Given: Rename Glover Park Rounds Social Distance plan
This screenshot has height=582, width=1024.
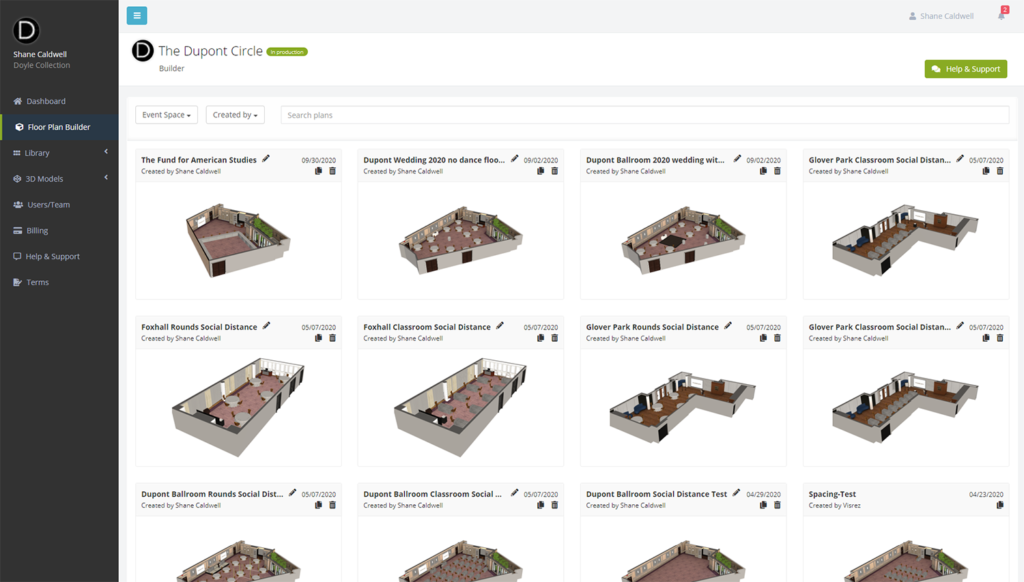Looking at the screenshot, I should (728, 326).
